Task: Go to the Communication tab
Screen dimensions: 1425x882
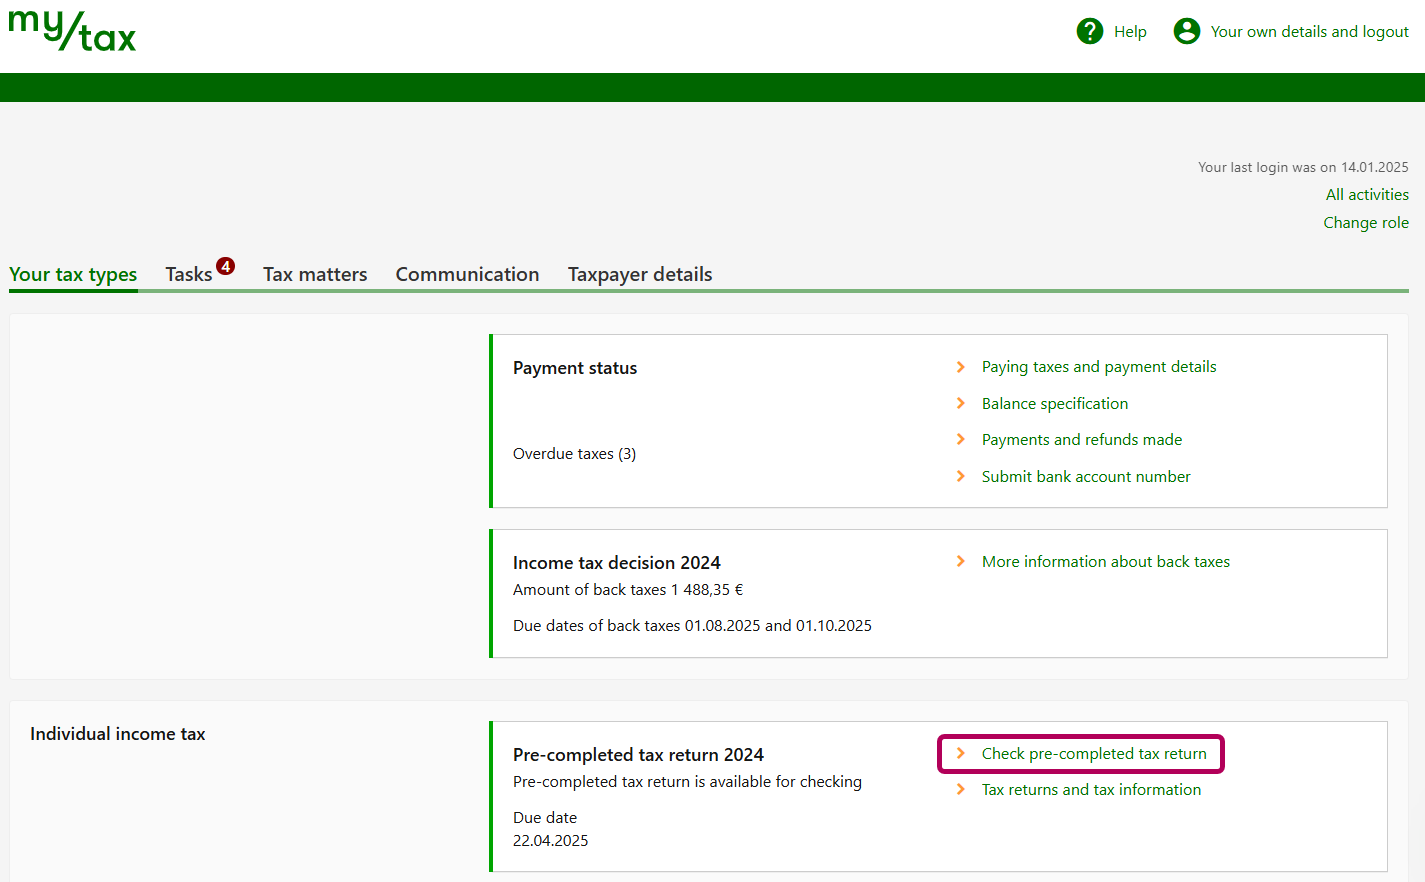Action: 467,274
